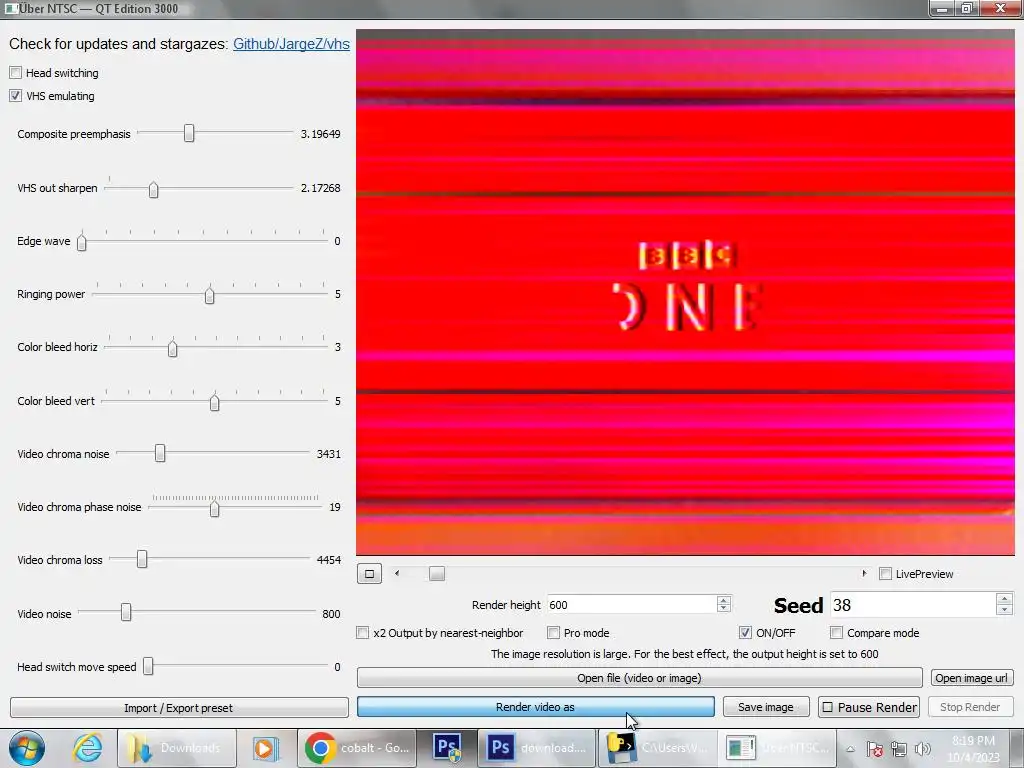Click the VHS out sharpen slider handle
Screen dimensions: 1024x768
coord(153,189)
